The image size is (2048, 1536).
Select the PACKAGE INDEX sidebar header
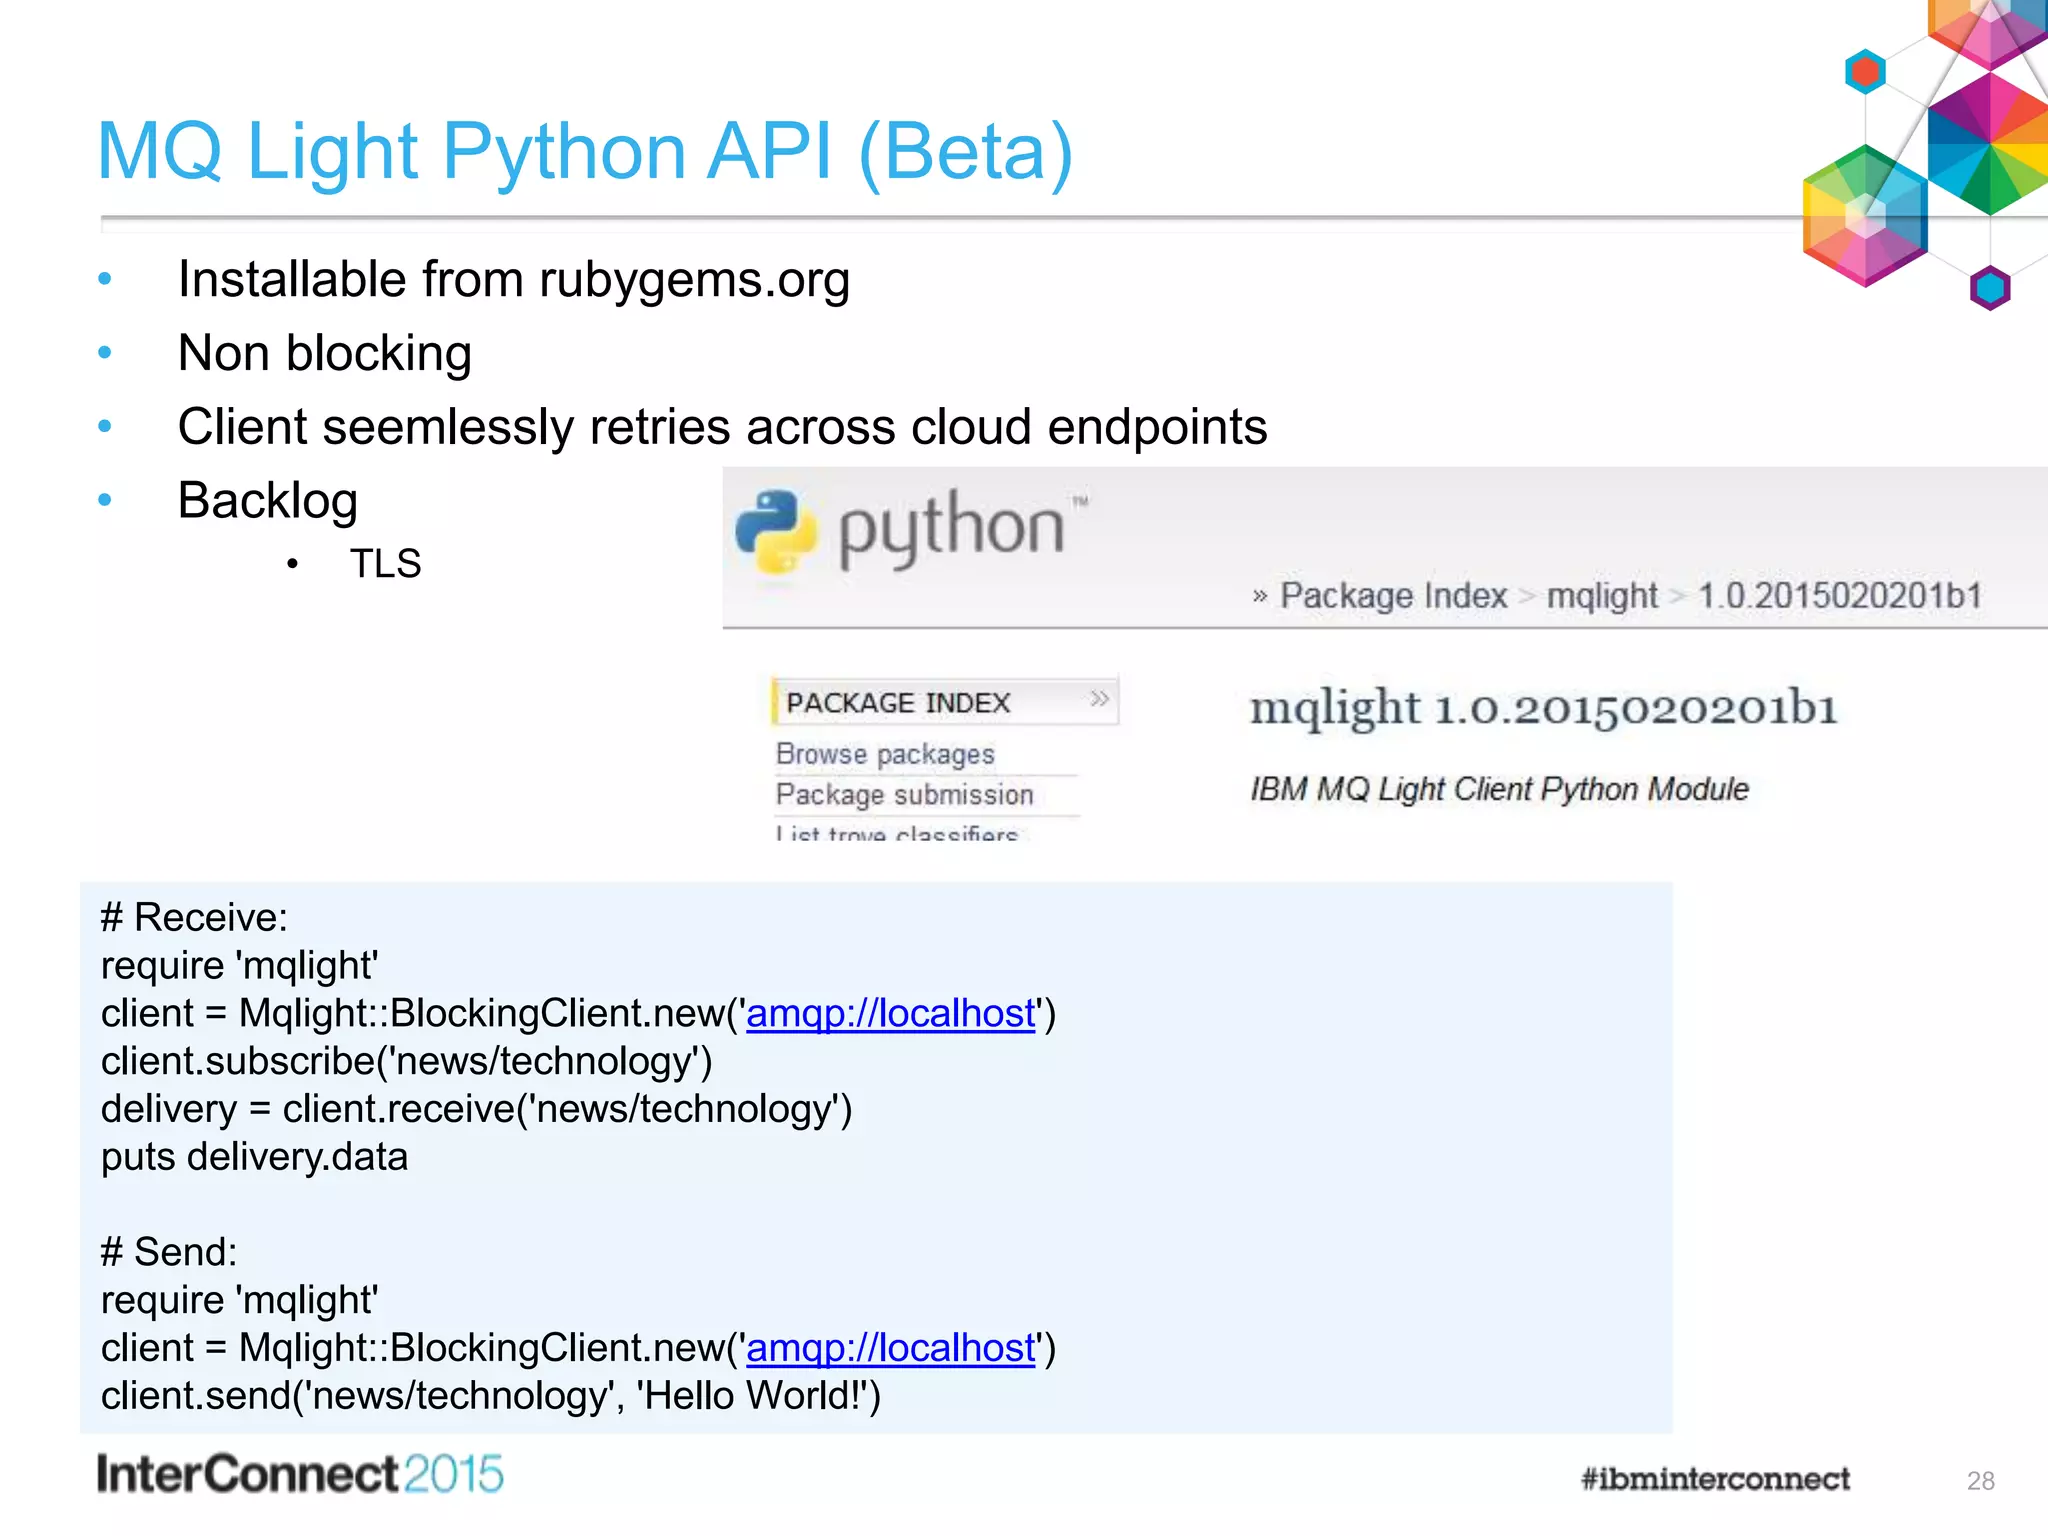point(945,702)
